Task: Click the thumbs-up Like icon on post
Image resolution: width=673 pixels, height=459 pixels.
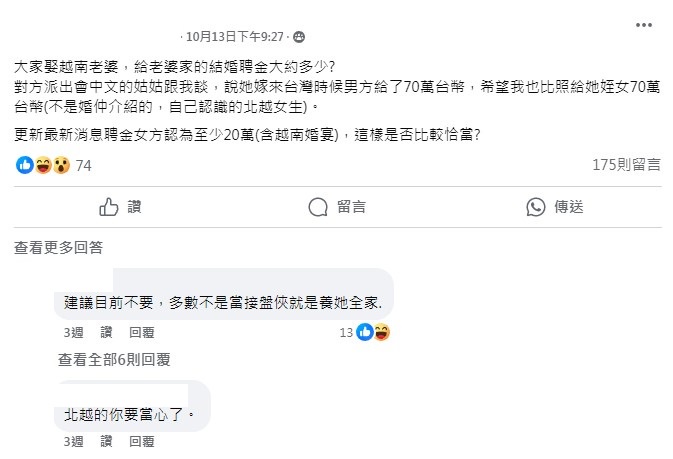Action: pyautogui.click(x=110, y=207)
